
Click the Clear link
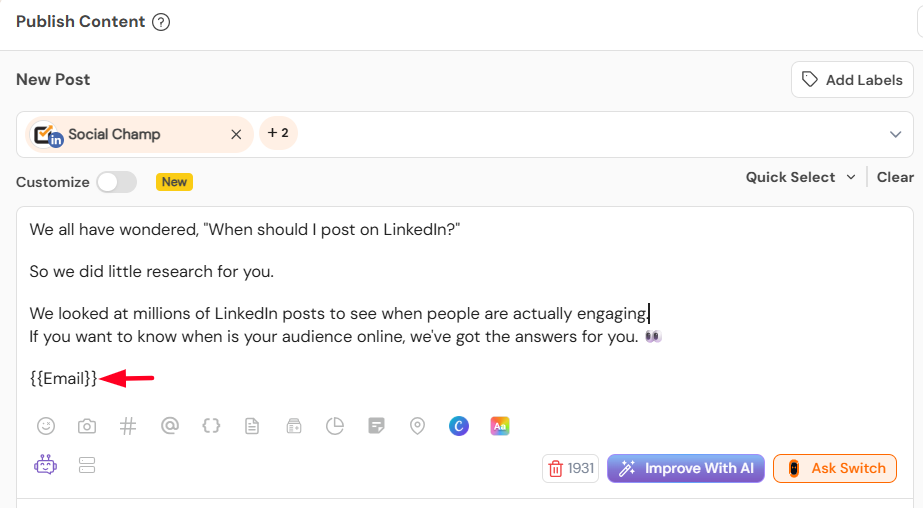pos(895,177)
